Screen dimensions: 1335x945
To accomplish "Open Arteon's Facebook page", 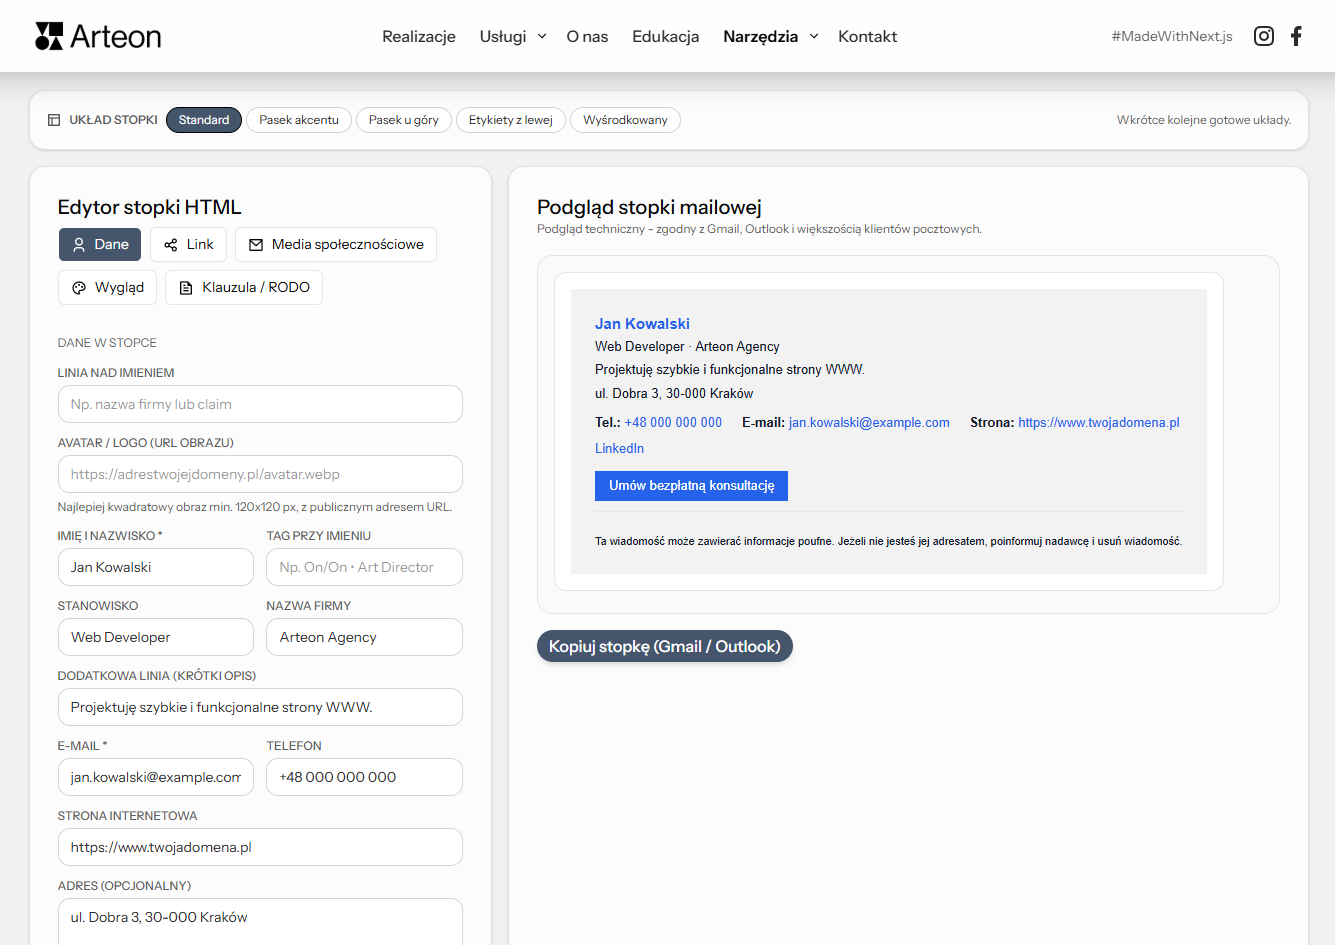I will 1296,35.
